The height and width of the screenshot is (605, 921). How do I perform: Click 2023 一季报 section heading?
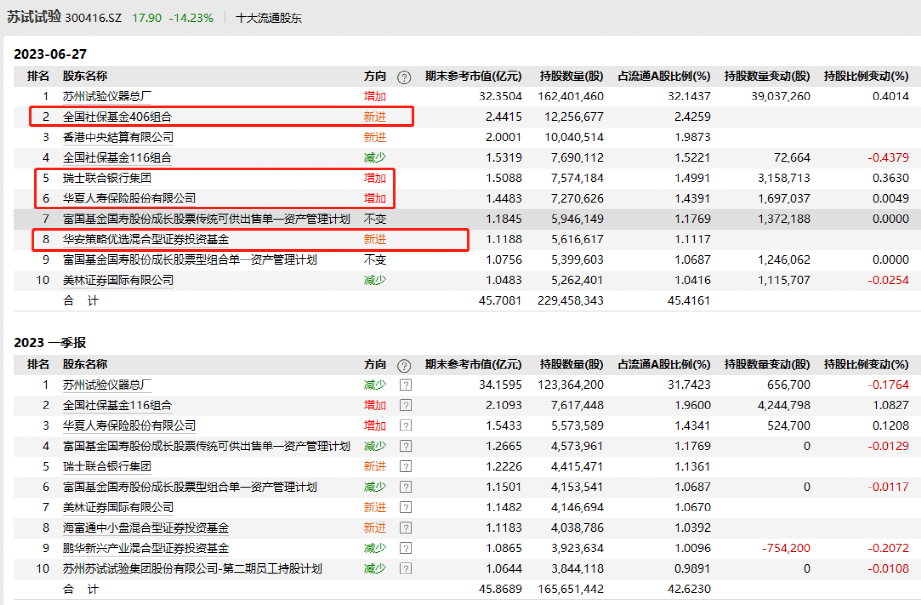click(50, 342)
